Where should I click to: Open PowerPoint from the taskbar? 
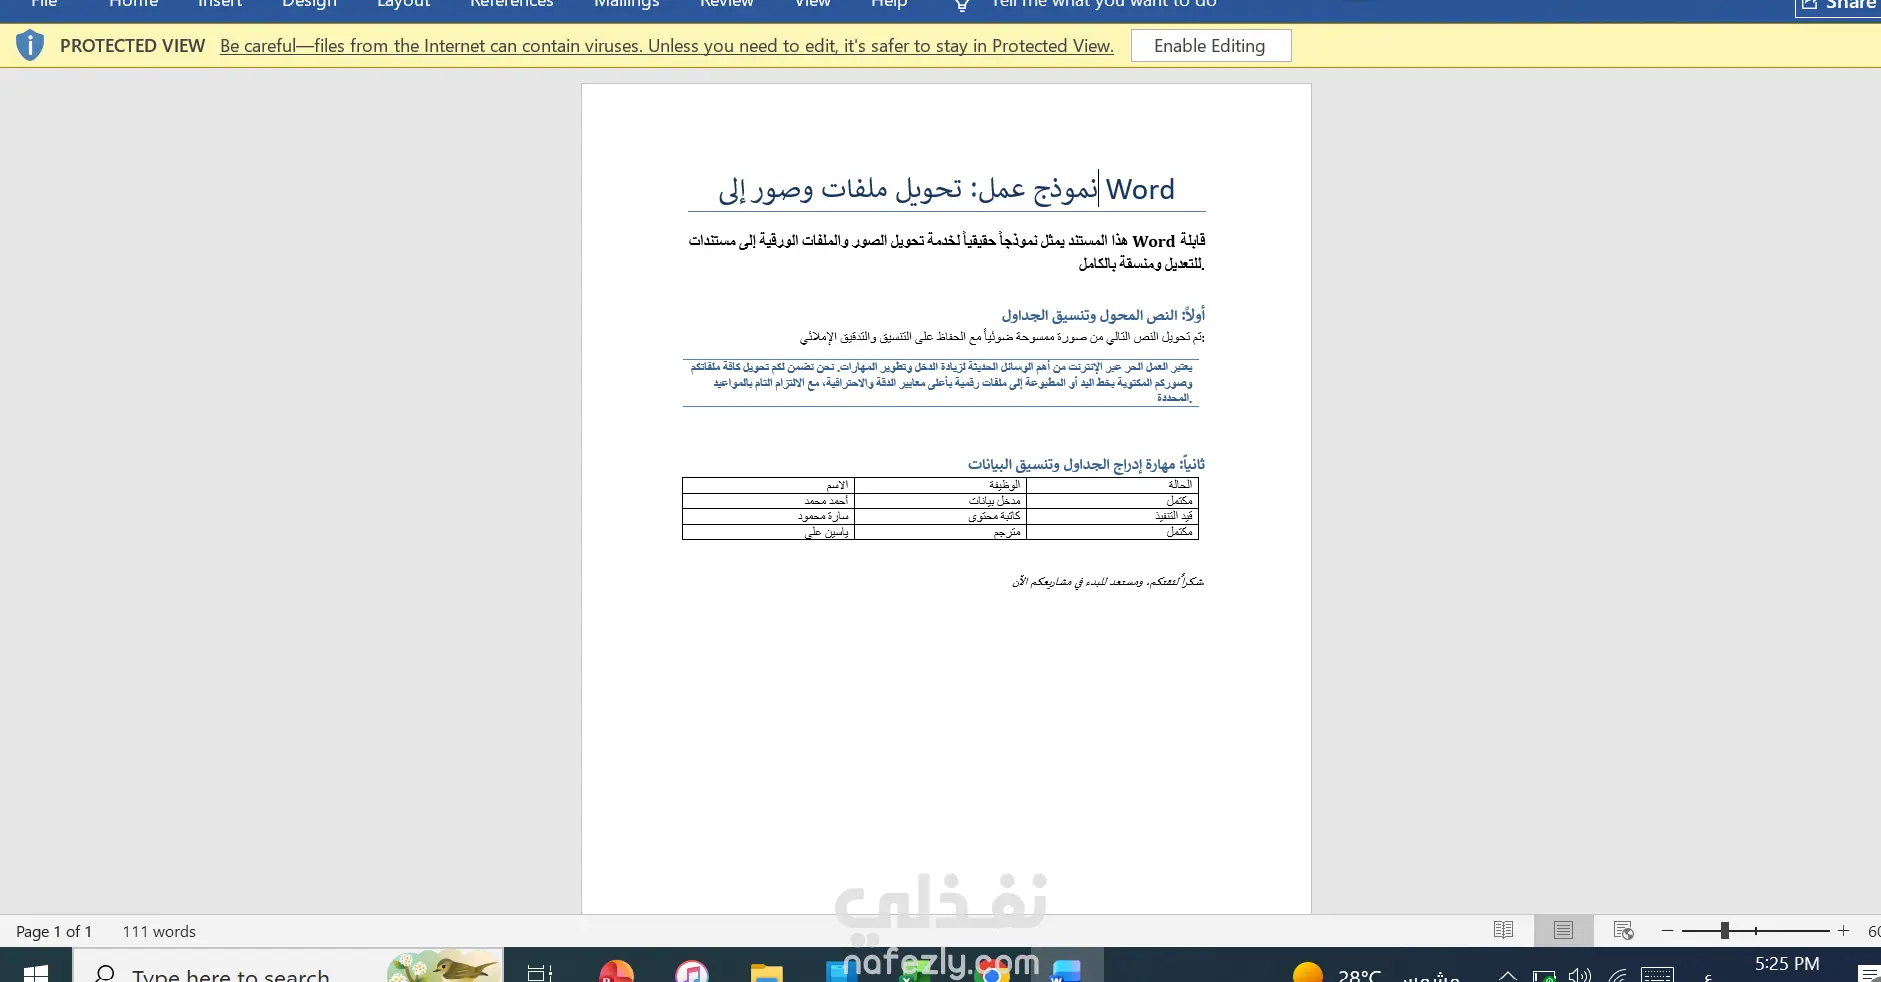click(x=616, y=971)
